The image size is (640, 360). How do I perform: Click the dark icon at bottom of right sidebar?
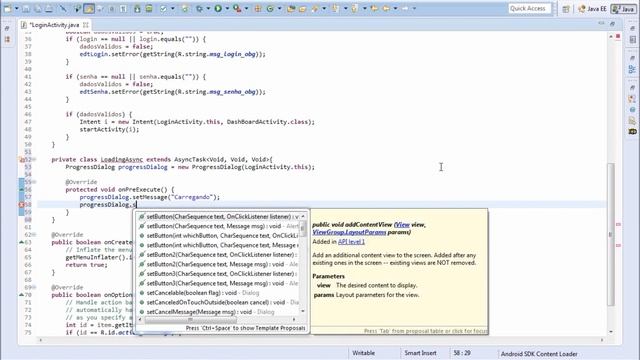tap(632, 131)
